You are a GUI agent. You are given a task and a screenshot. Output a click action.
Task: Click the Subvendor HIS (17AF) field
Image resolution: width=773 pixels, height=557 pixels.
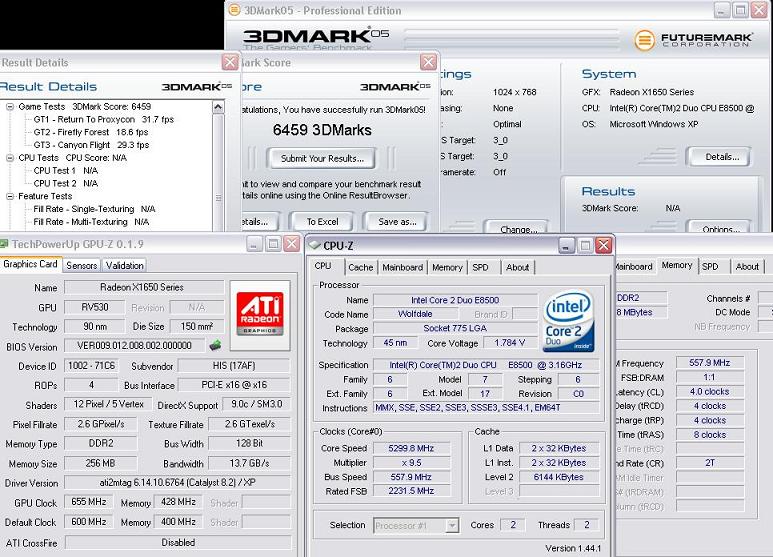[234, 366]
